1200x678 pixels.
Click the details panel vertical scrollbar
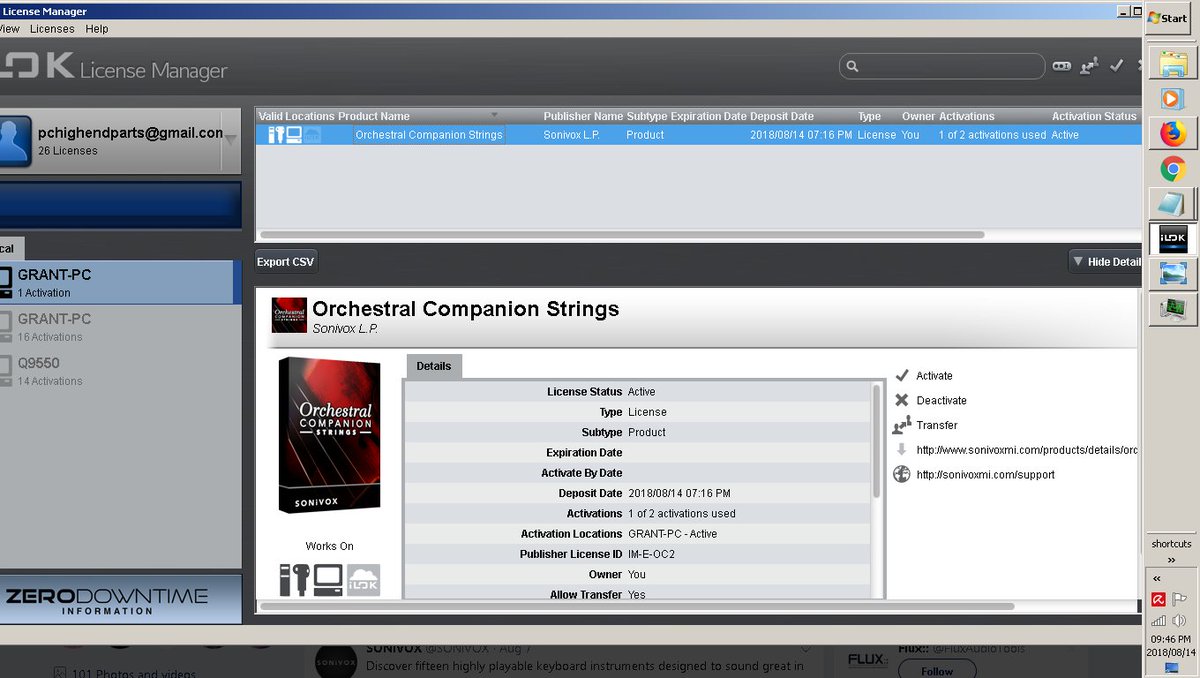click(x=877, y=440)
